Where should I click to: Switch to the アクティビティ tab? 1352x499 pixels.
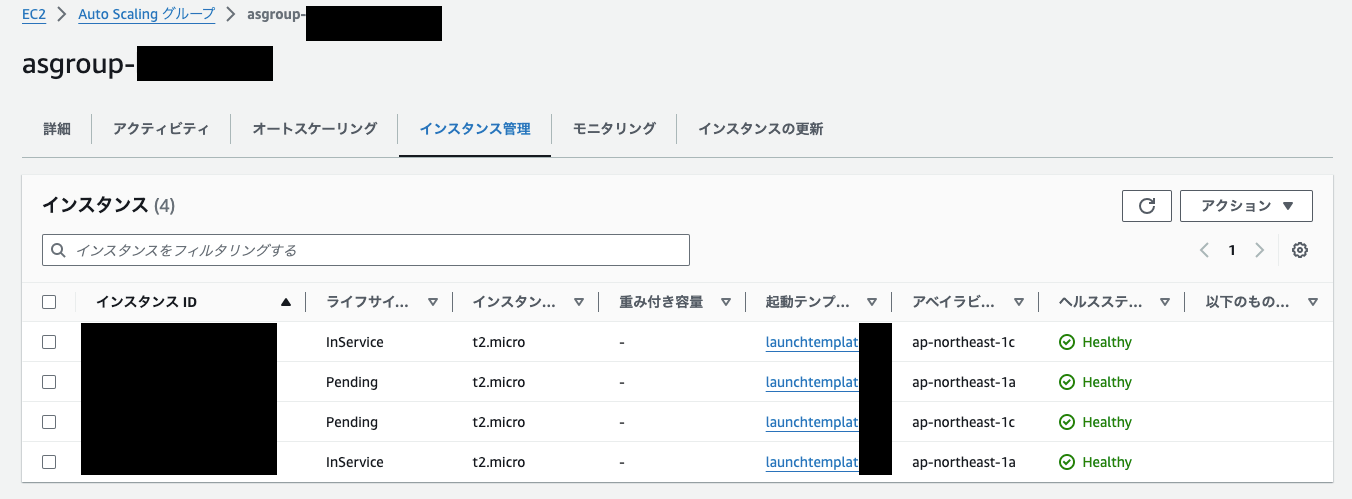tap(161, 129)
